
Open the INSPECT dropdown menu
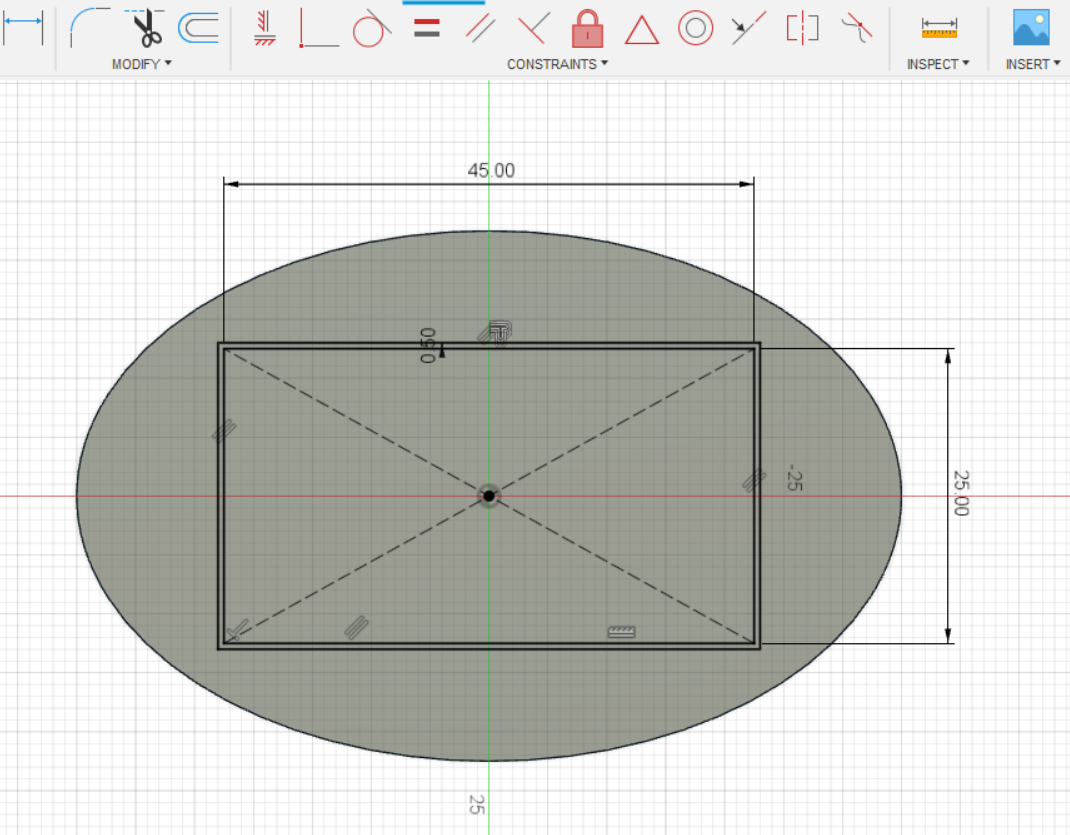[x=938, y=64]
